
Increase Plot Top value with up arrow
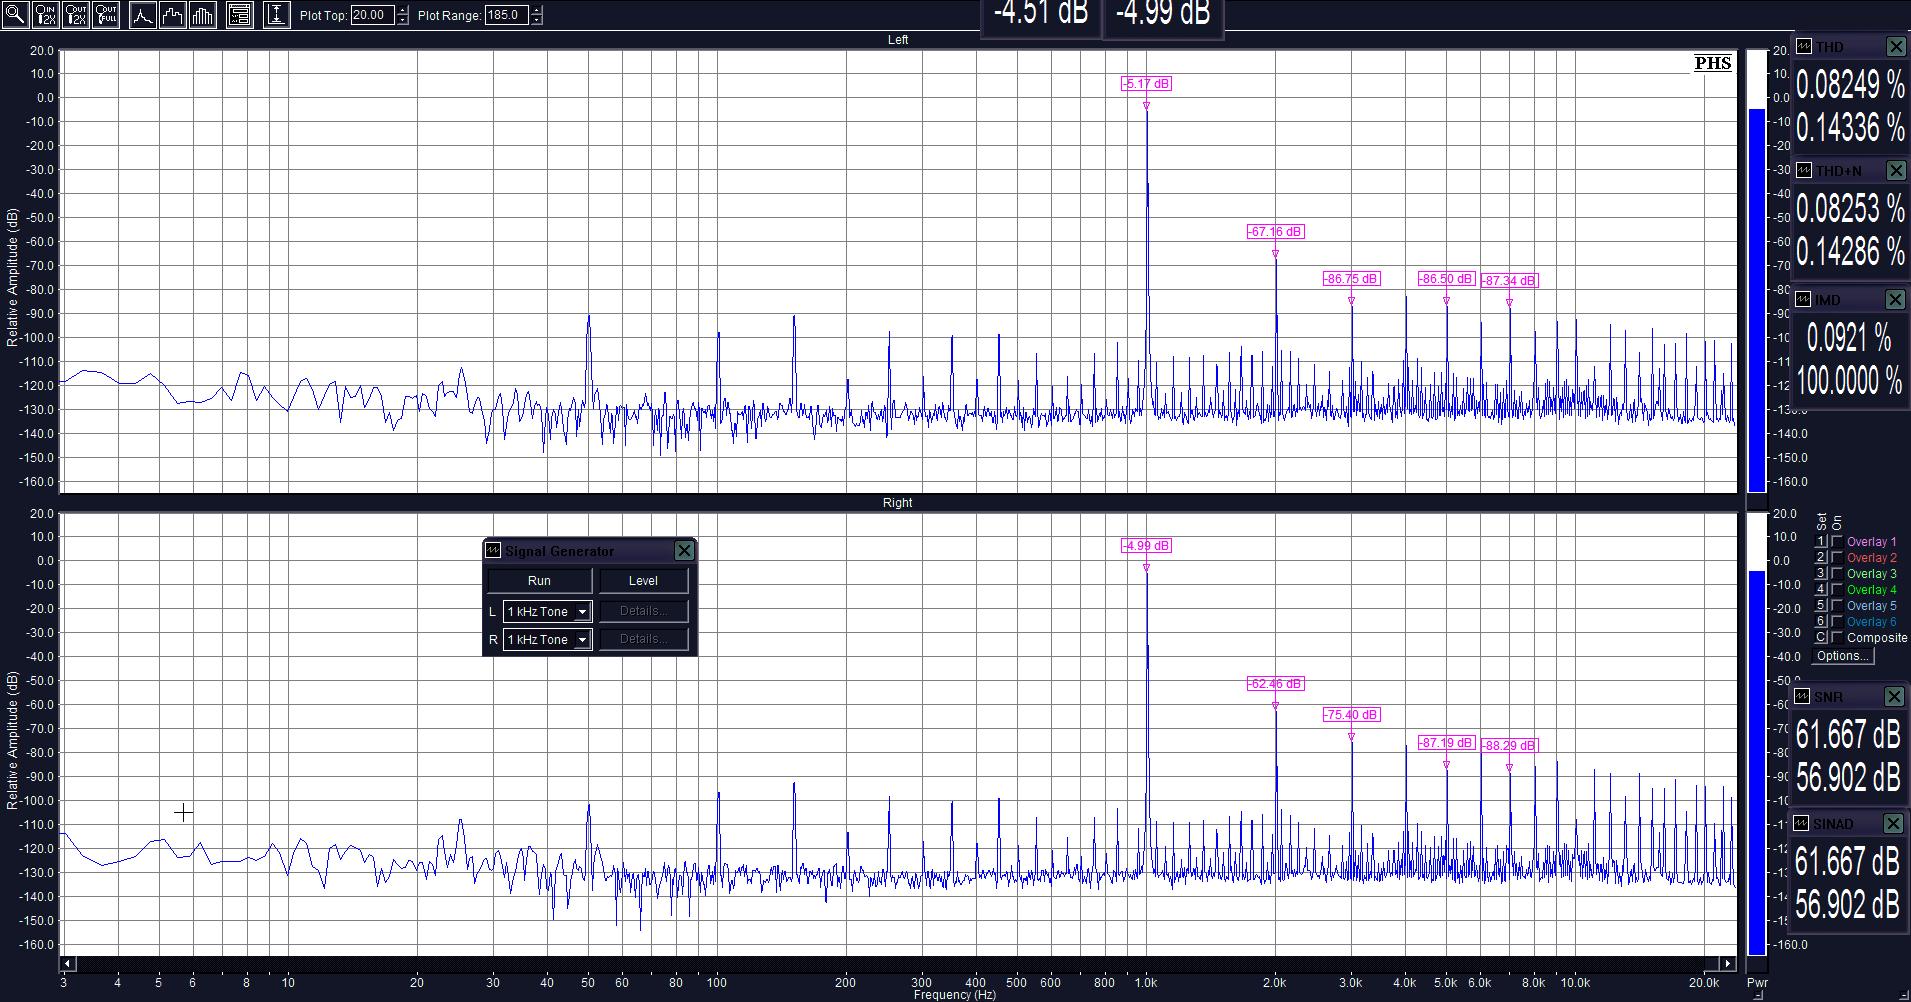402,10
